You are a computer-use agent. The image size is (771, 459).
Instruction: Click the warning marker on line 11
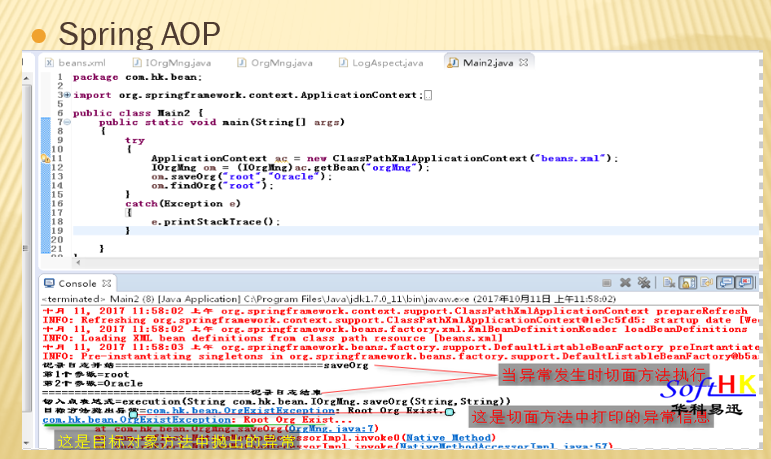click(x=45, y=158)
